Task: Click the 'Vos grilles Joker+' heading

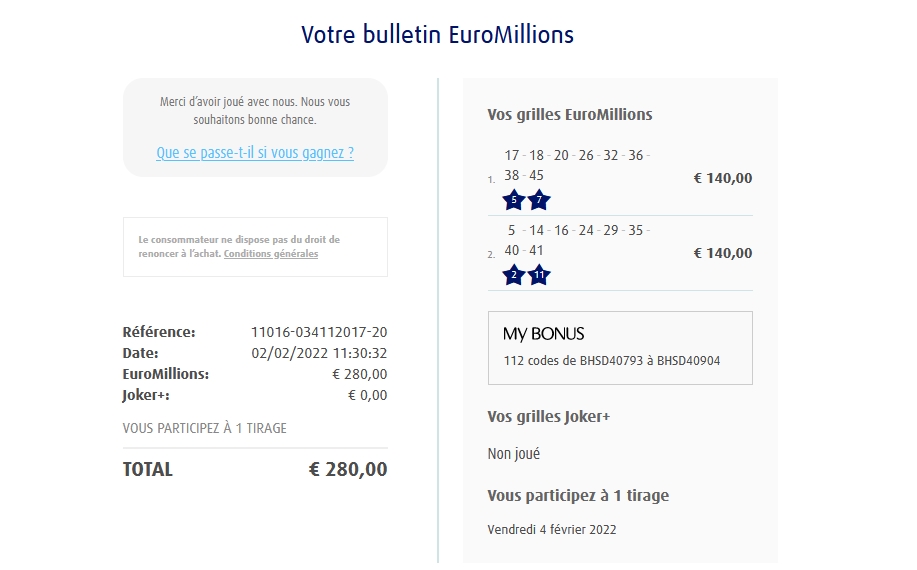Action: [x=548, y=416]
